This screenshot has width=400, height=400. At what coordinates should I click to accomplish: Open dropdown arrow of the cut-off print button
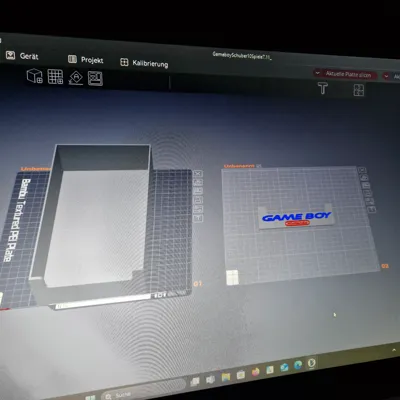[x=386, y=76]
